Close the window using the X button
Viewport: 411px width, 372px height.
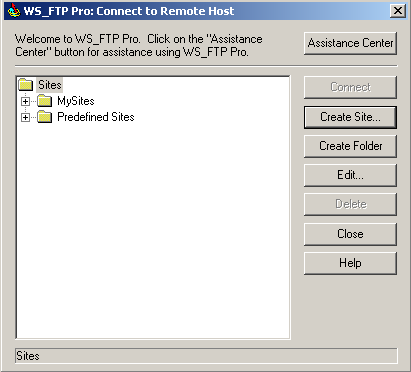[x=398, y=11]
